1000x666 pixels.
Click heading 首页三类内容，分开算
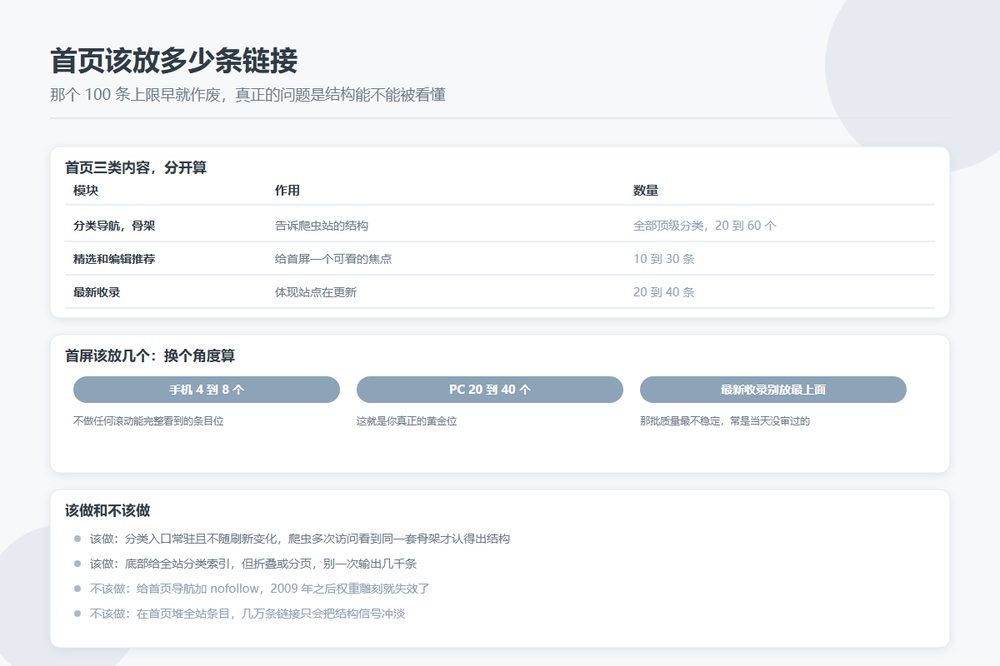click(x=136, y=168)
